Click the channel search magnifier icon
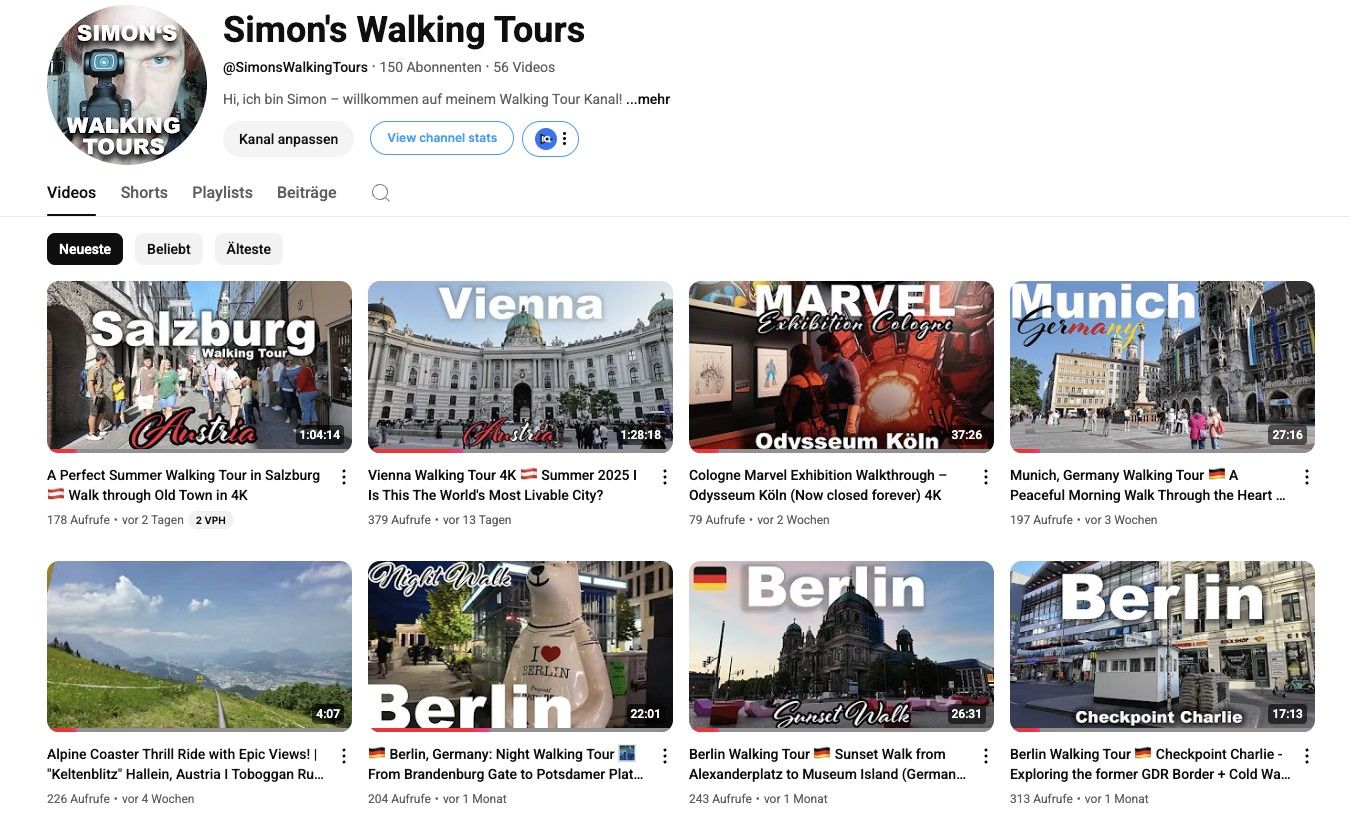 click(380, 193)
